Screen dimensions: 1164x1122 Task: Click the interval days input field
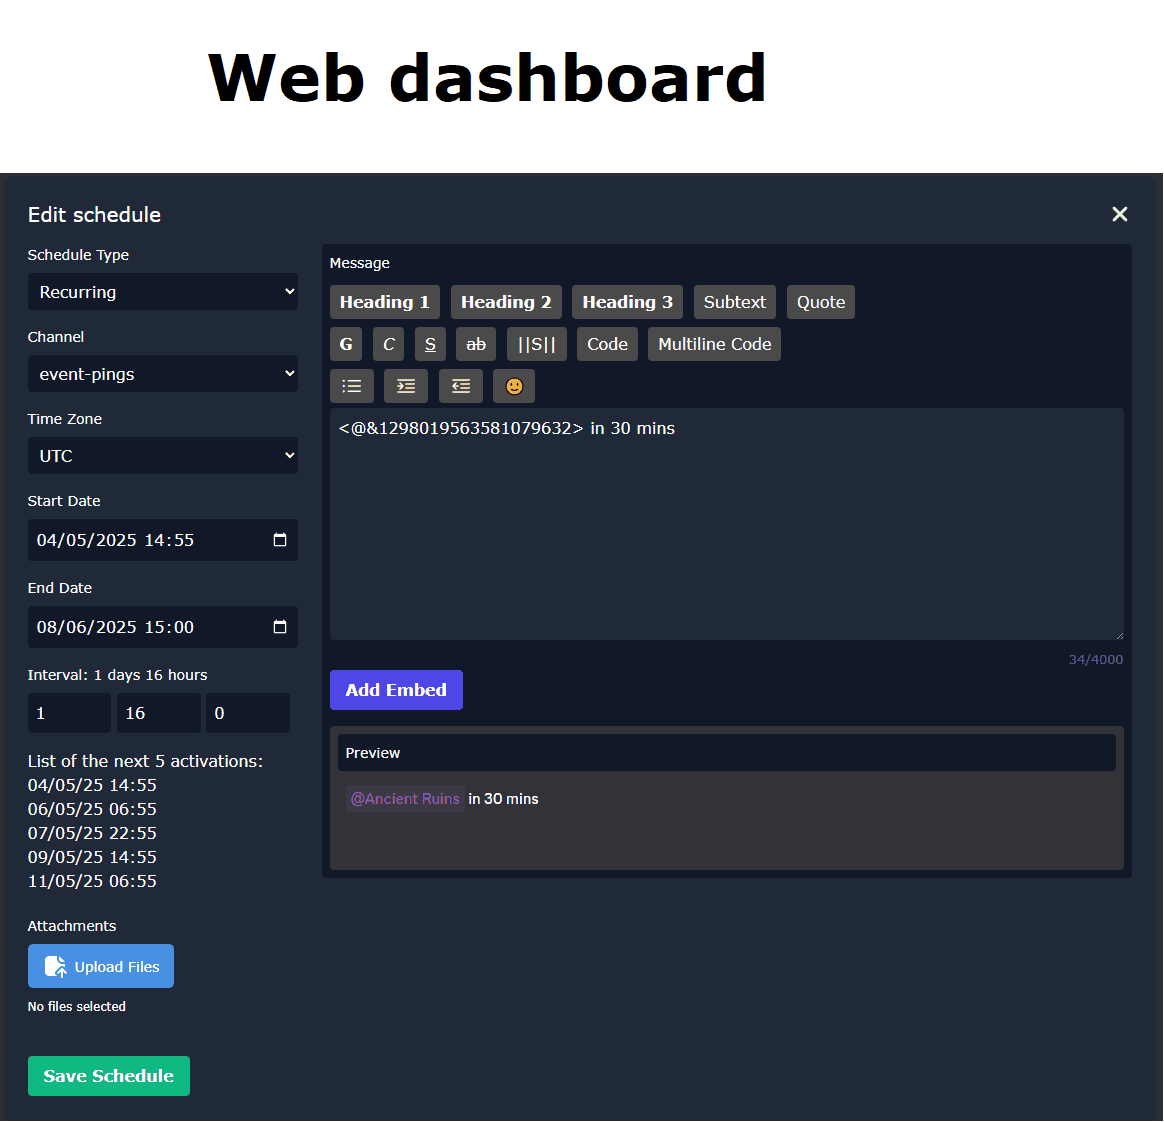69,712
